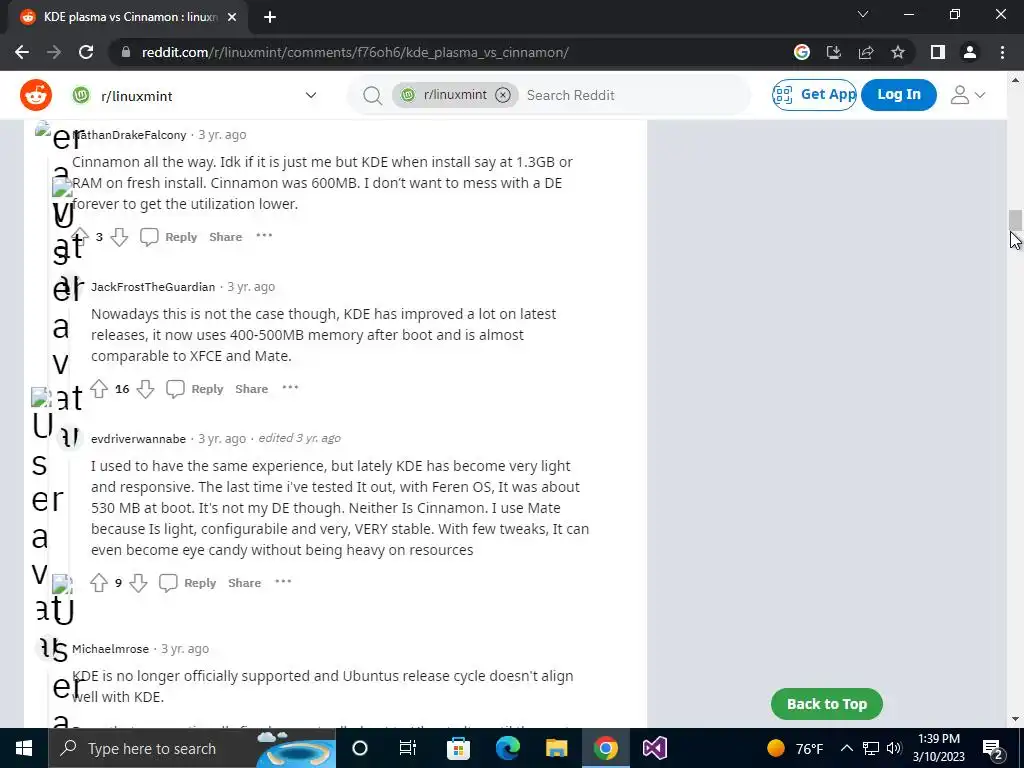Focus the Search Reddit input field

(633, 95)
